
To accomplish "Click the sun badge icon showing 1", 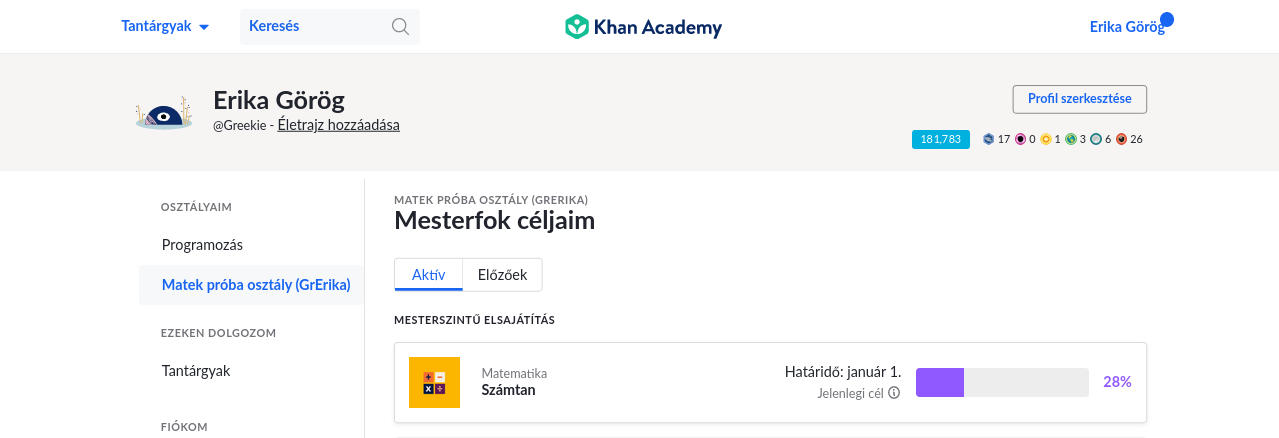I will pos(1046,139).
